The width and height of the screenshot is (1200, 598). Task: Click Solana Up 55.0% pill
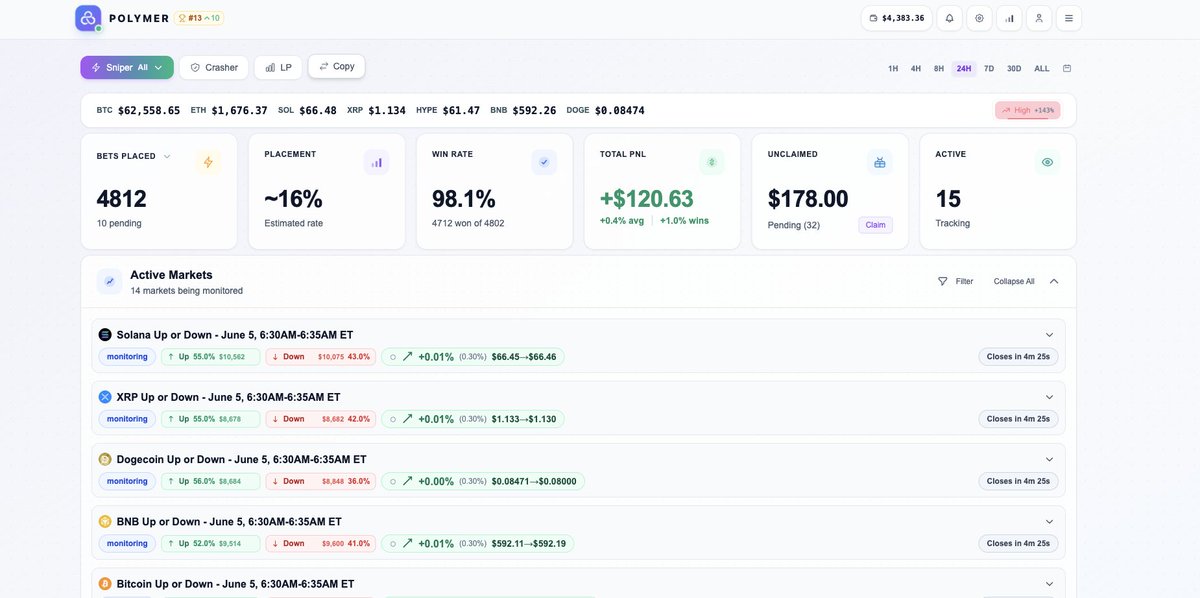pos(211,357)
